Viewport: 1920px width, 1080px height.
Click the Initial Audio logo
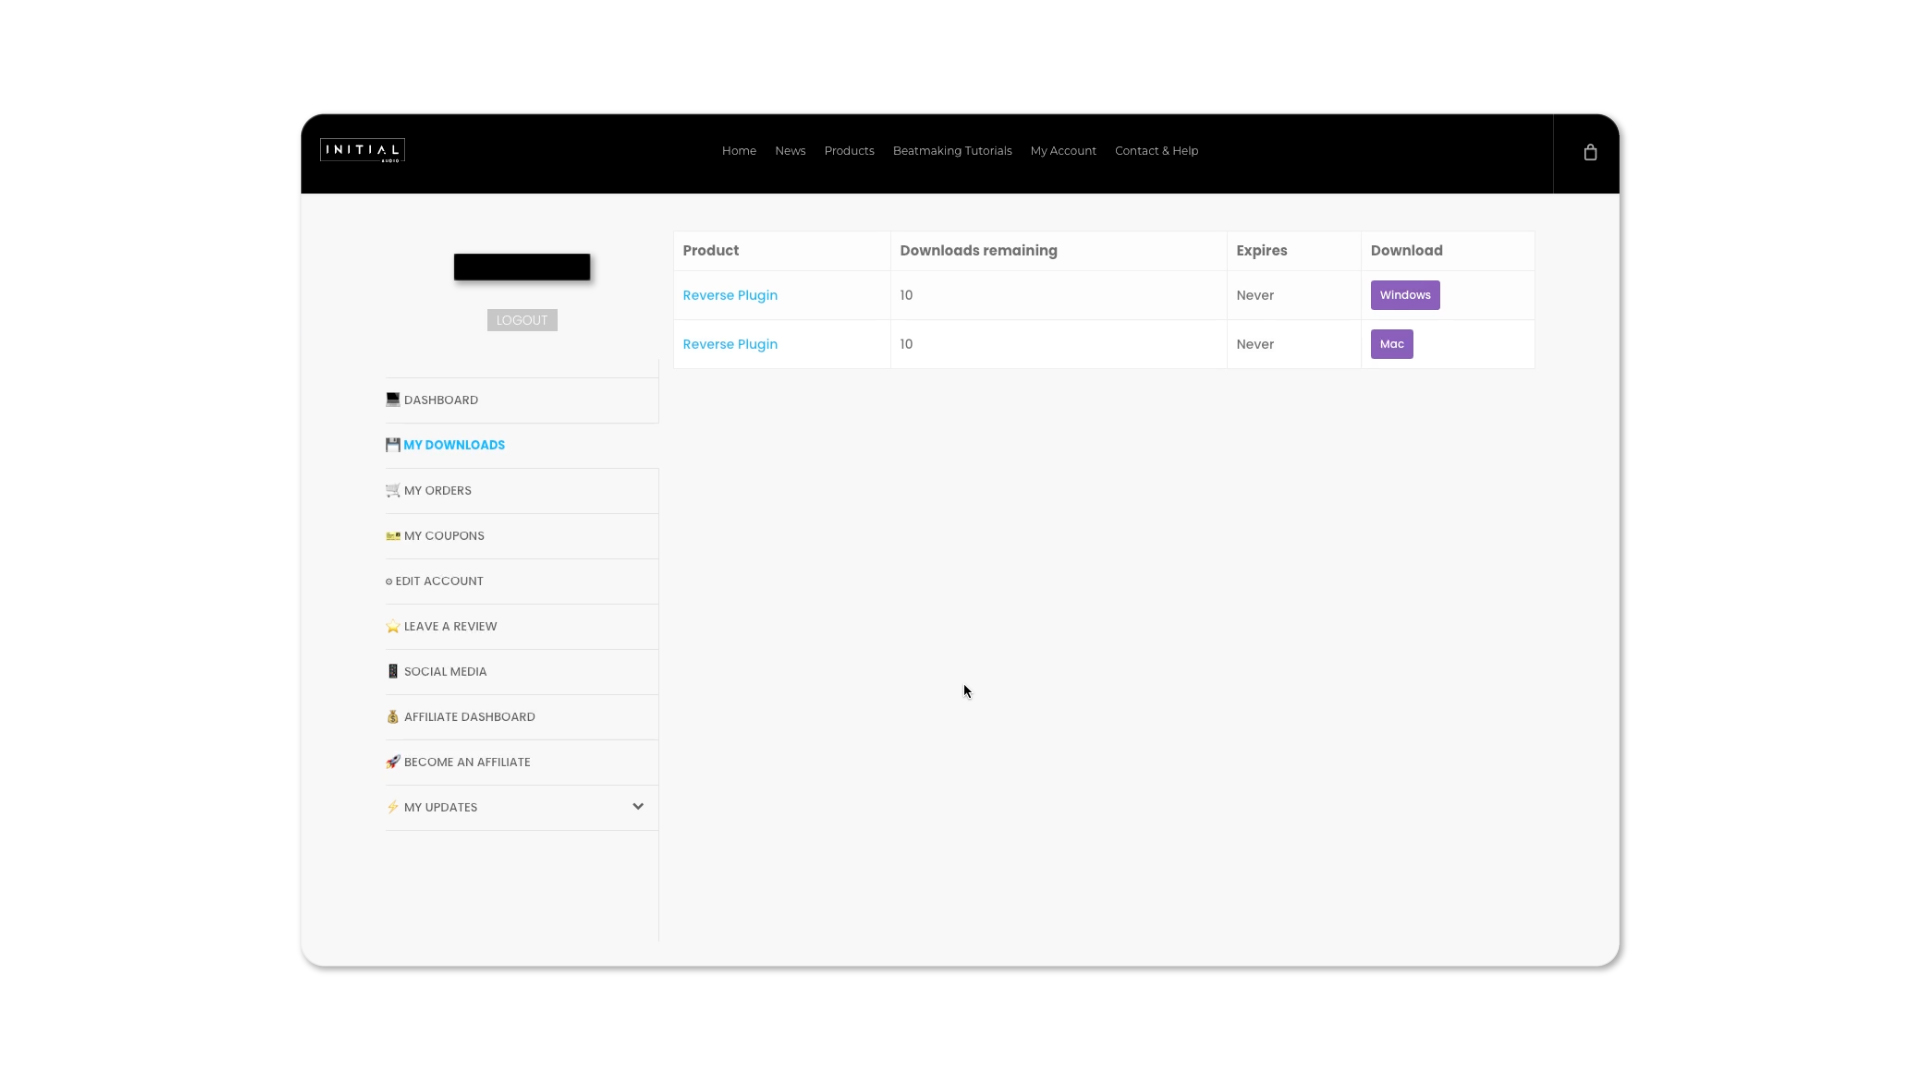point(362,150)
